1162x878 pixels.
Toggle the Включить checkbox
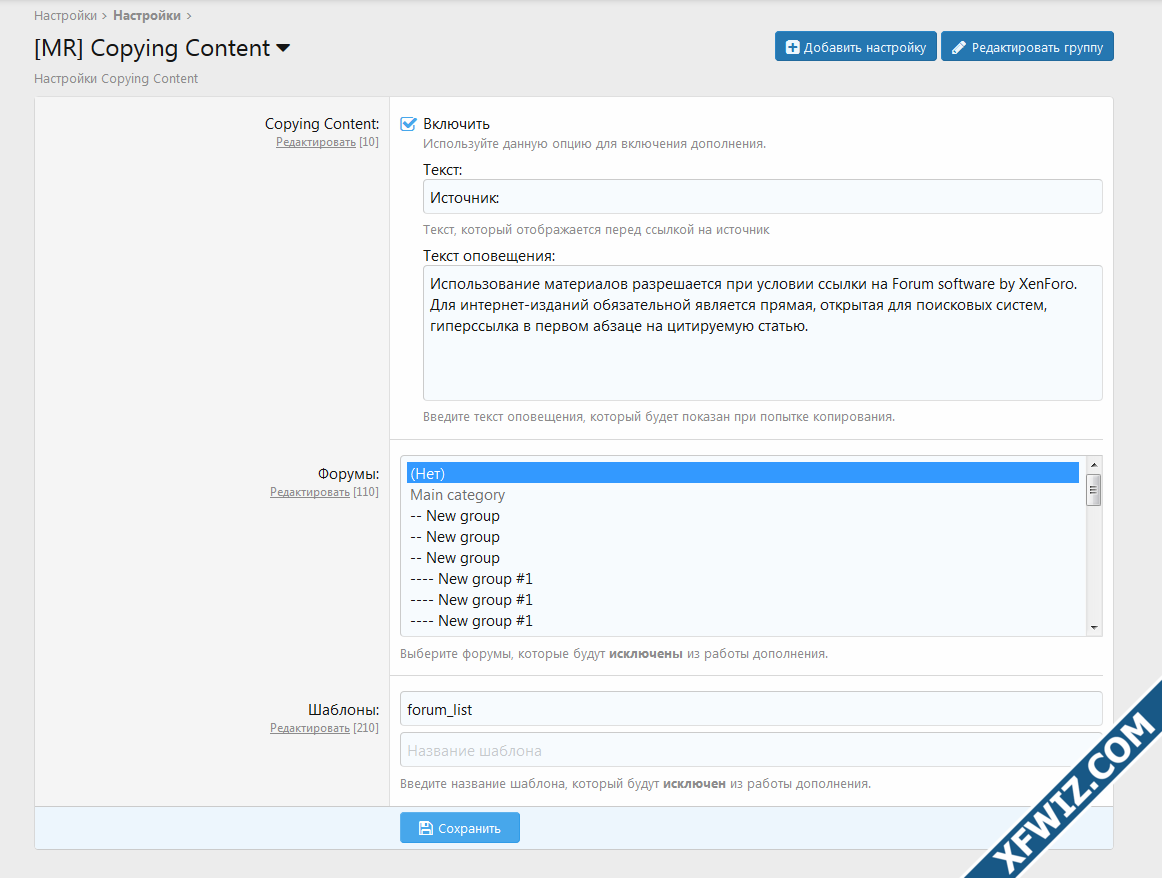408,124
